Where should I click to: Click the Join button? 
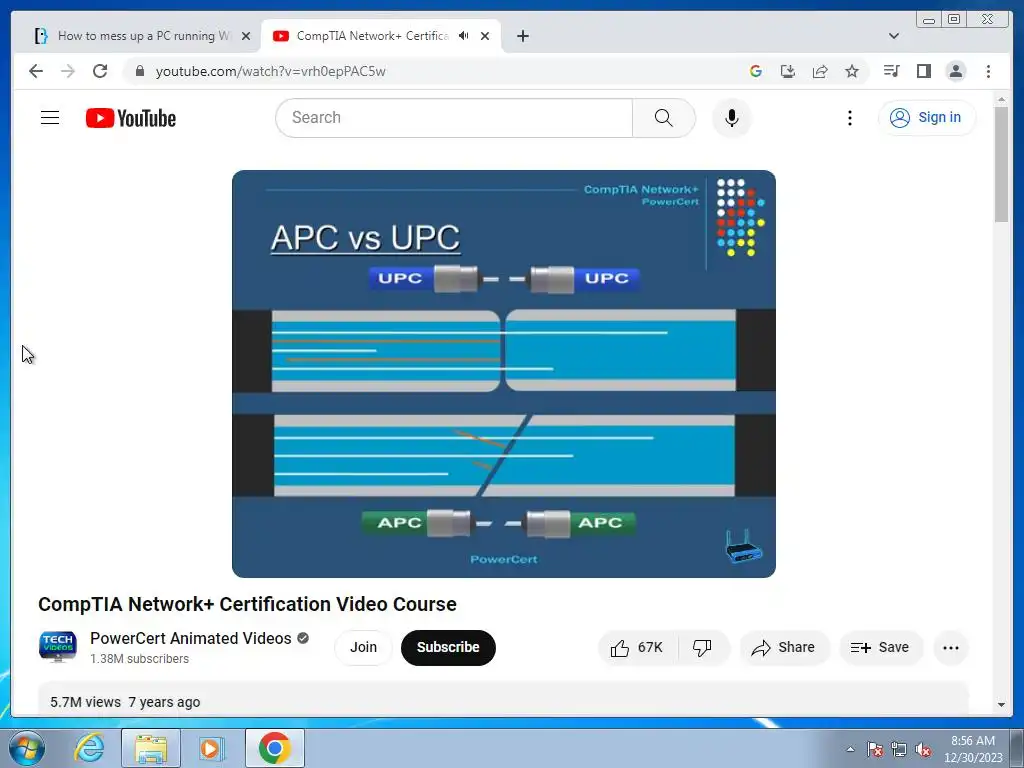point(363,647)
